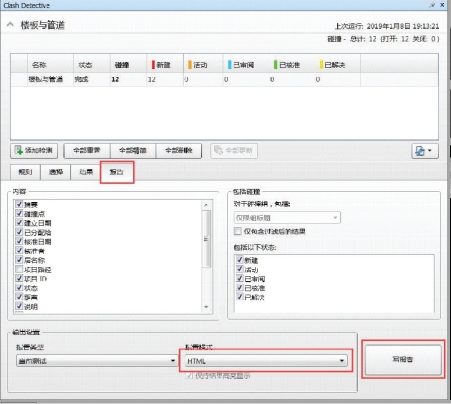Switch to the 规则 tab

[25, 172]
